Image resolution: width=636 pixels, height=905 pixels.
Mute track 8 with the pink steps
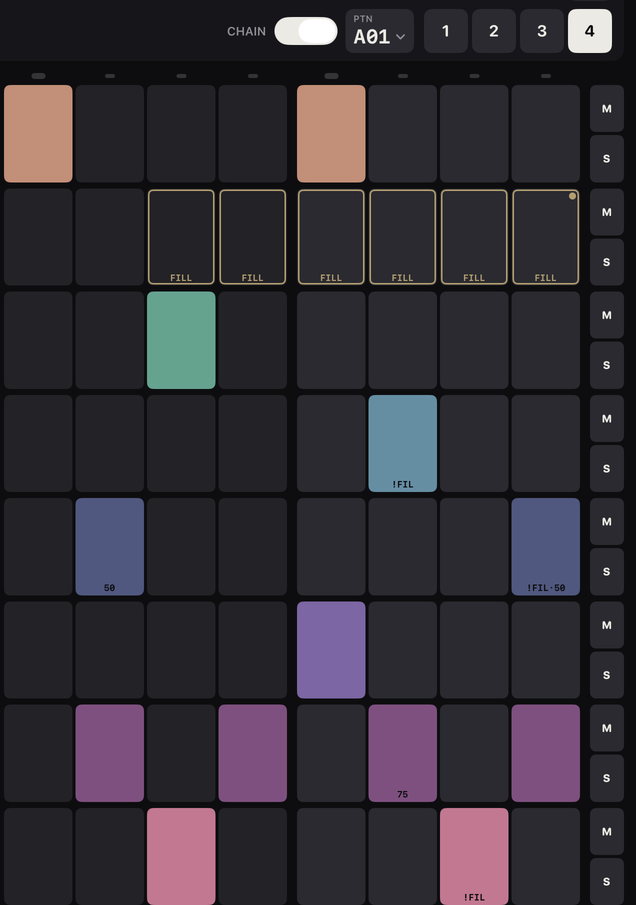click(x=607, y=832)
